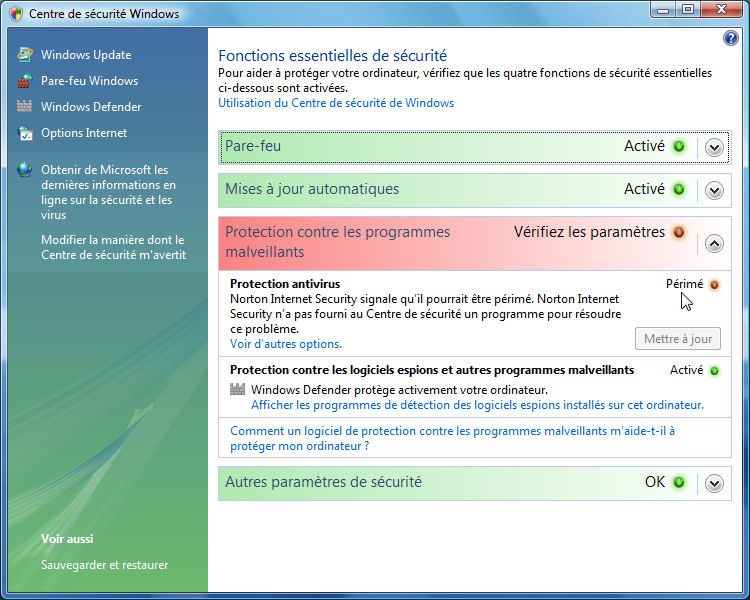Open help with the blue question mark icon
The image size is (750, 600).
[730, 38]
